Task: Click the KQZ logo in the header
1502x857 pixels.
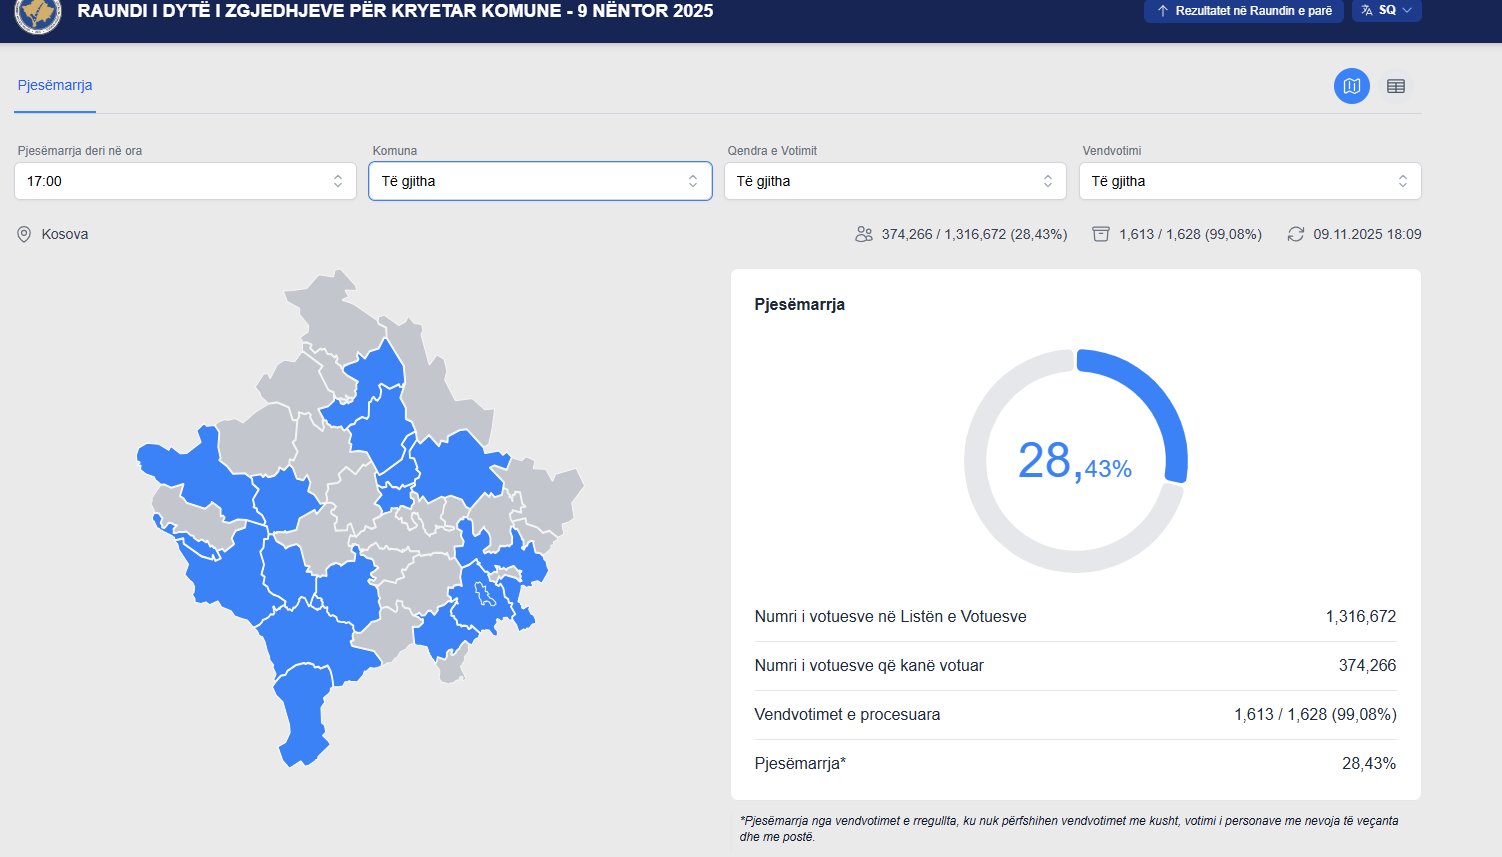Action: click(x=38, y=14)
